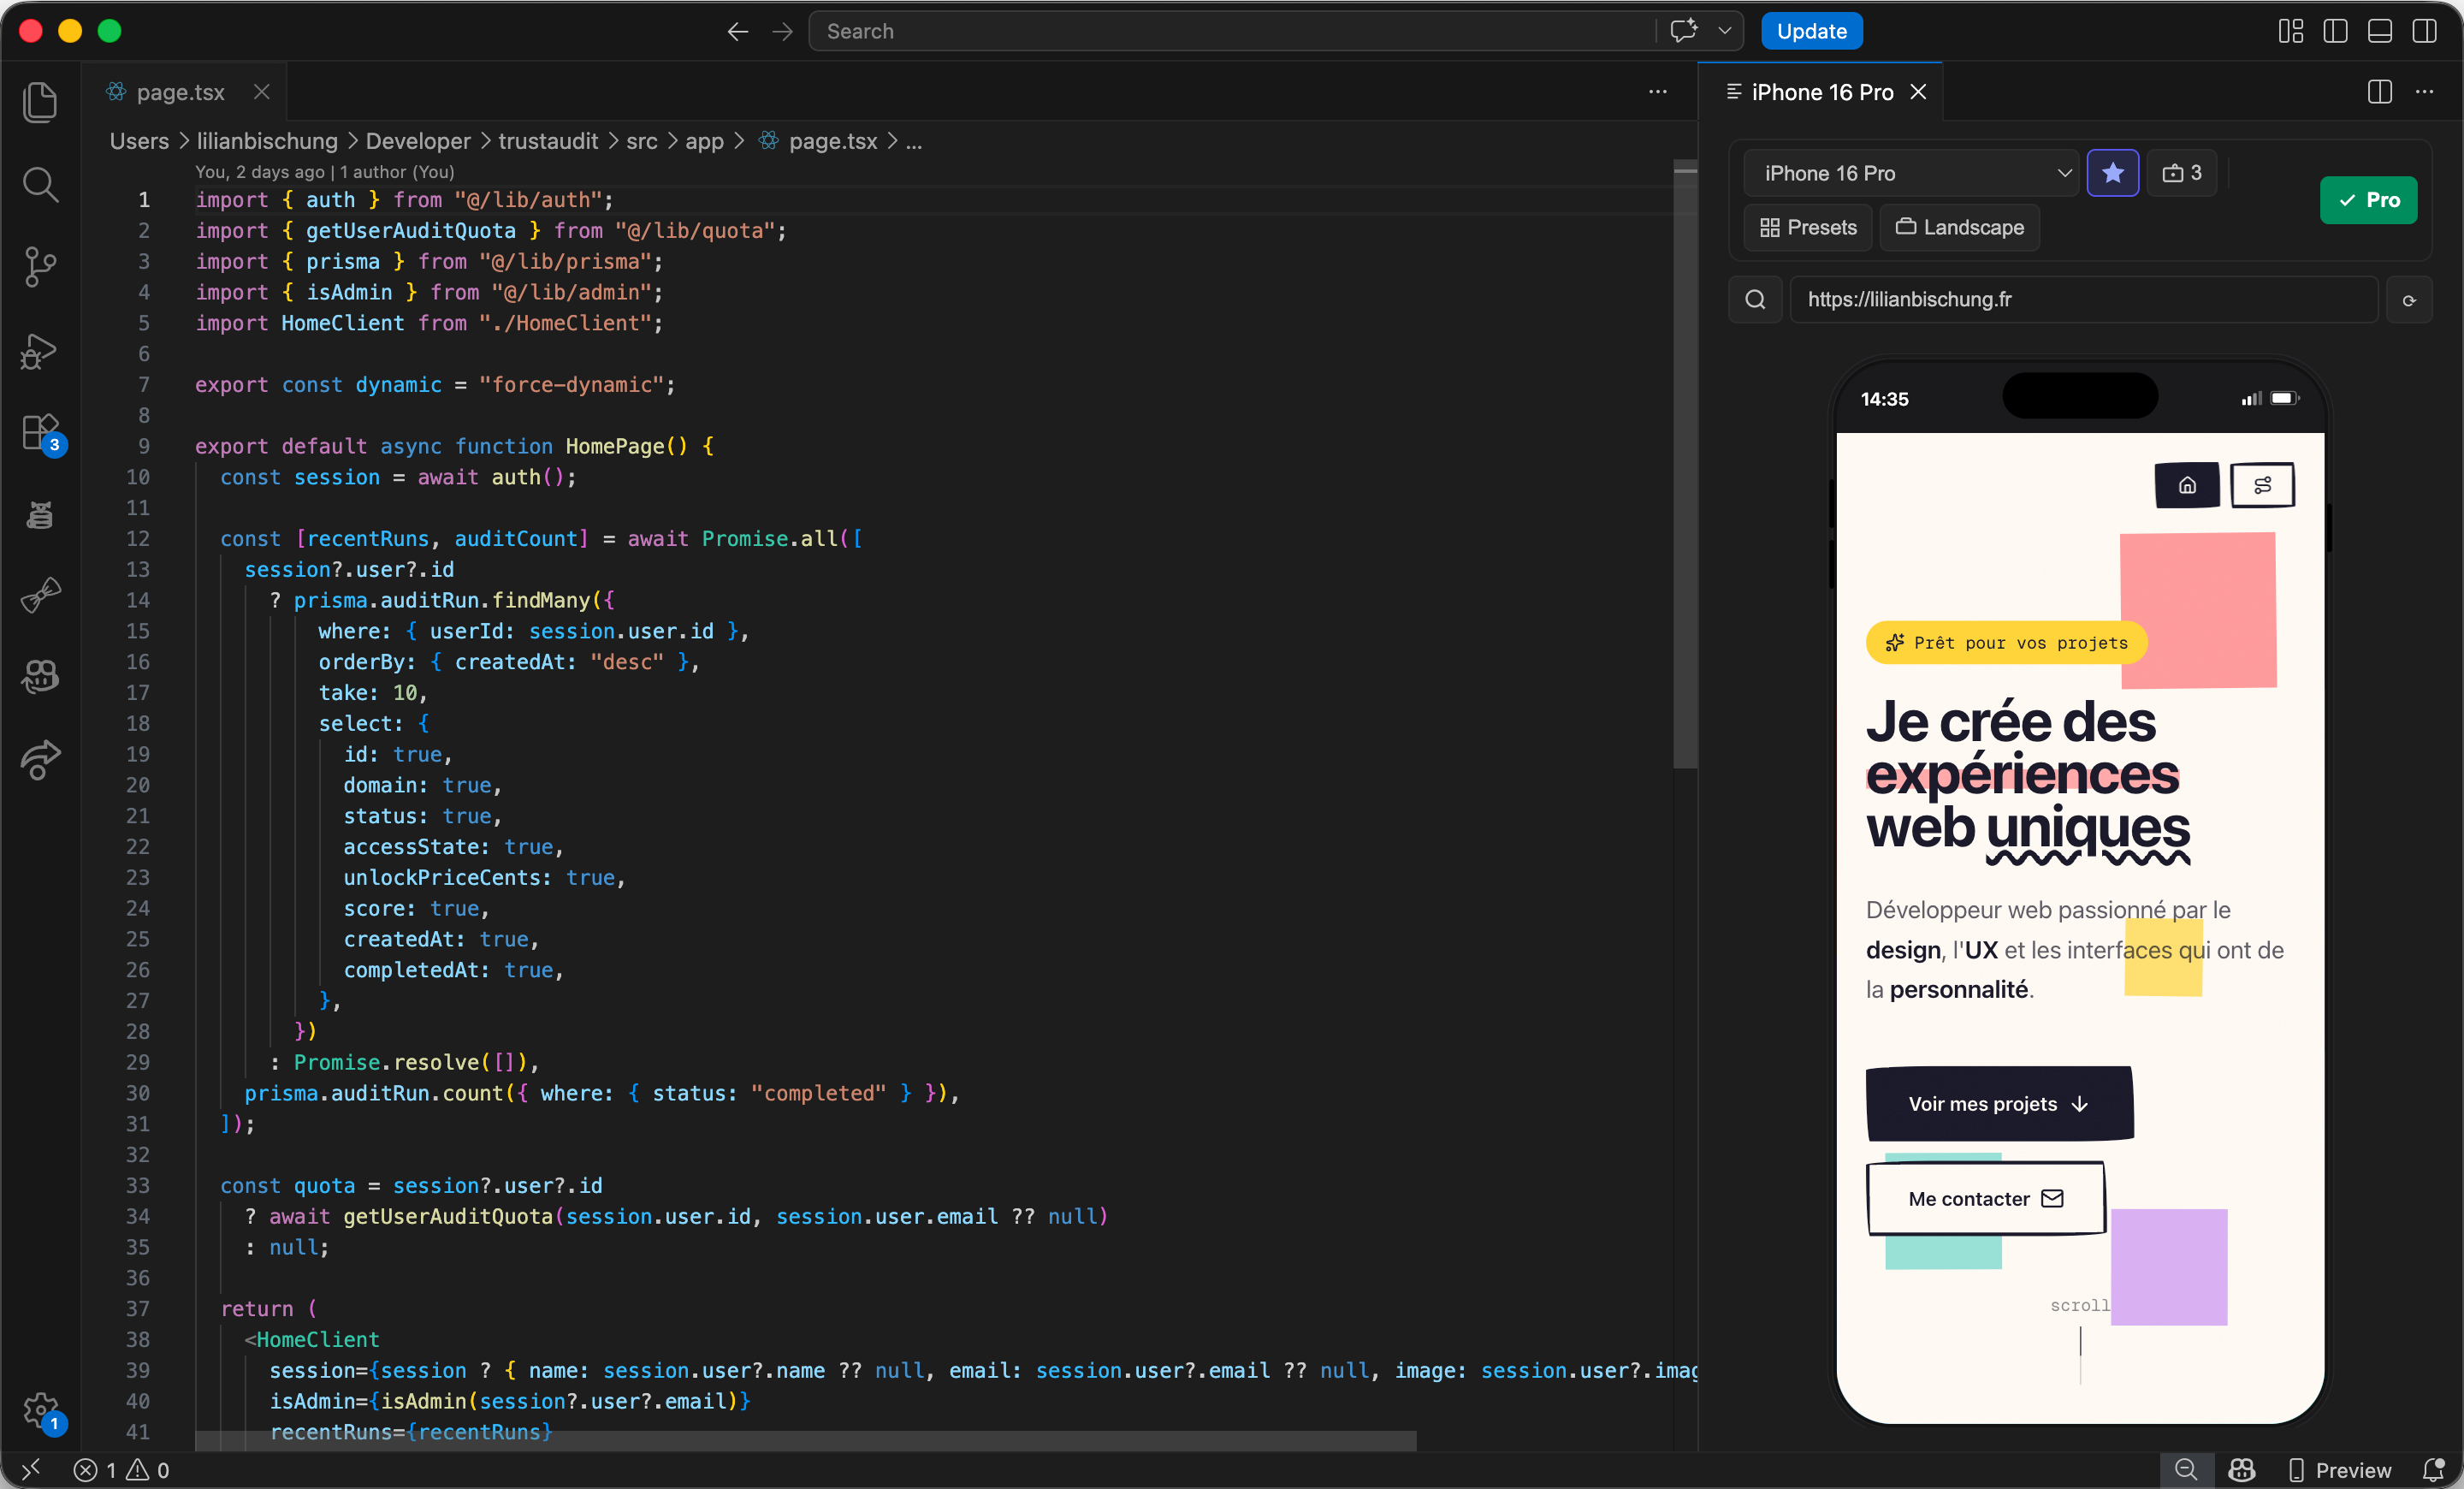2464x1489 pixels.
Task: Open notifications bell in status bar
Action: point(2433,1470)
